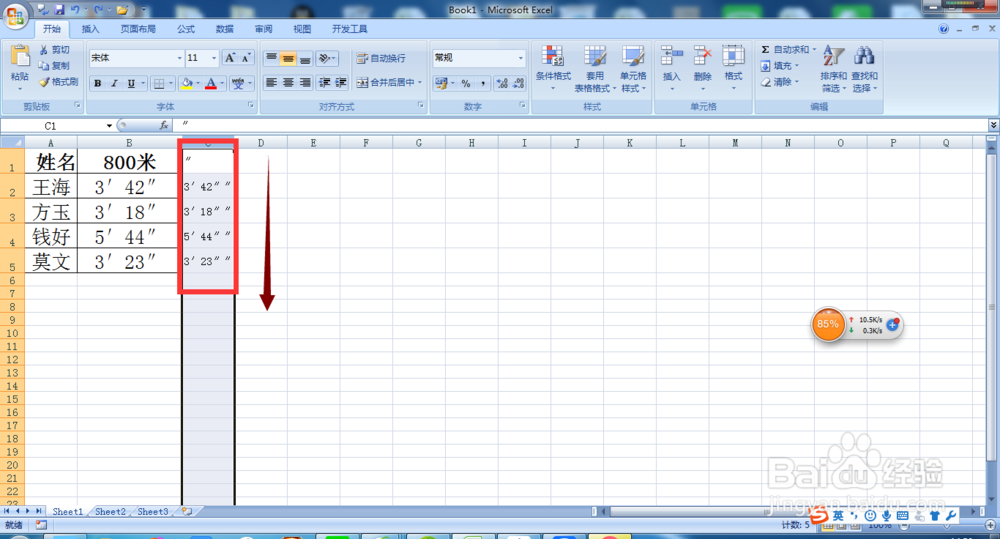Open the 清除 clear menu

tap(779, 82)
